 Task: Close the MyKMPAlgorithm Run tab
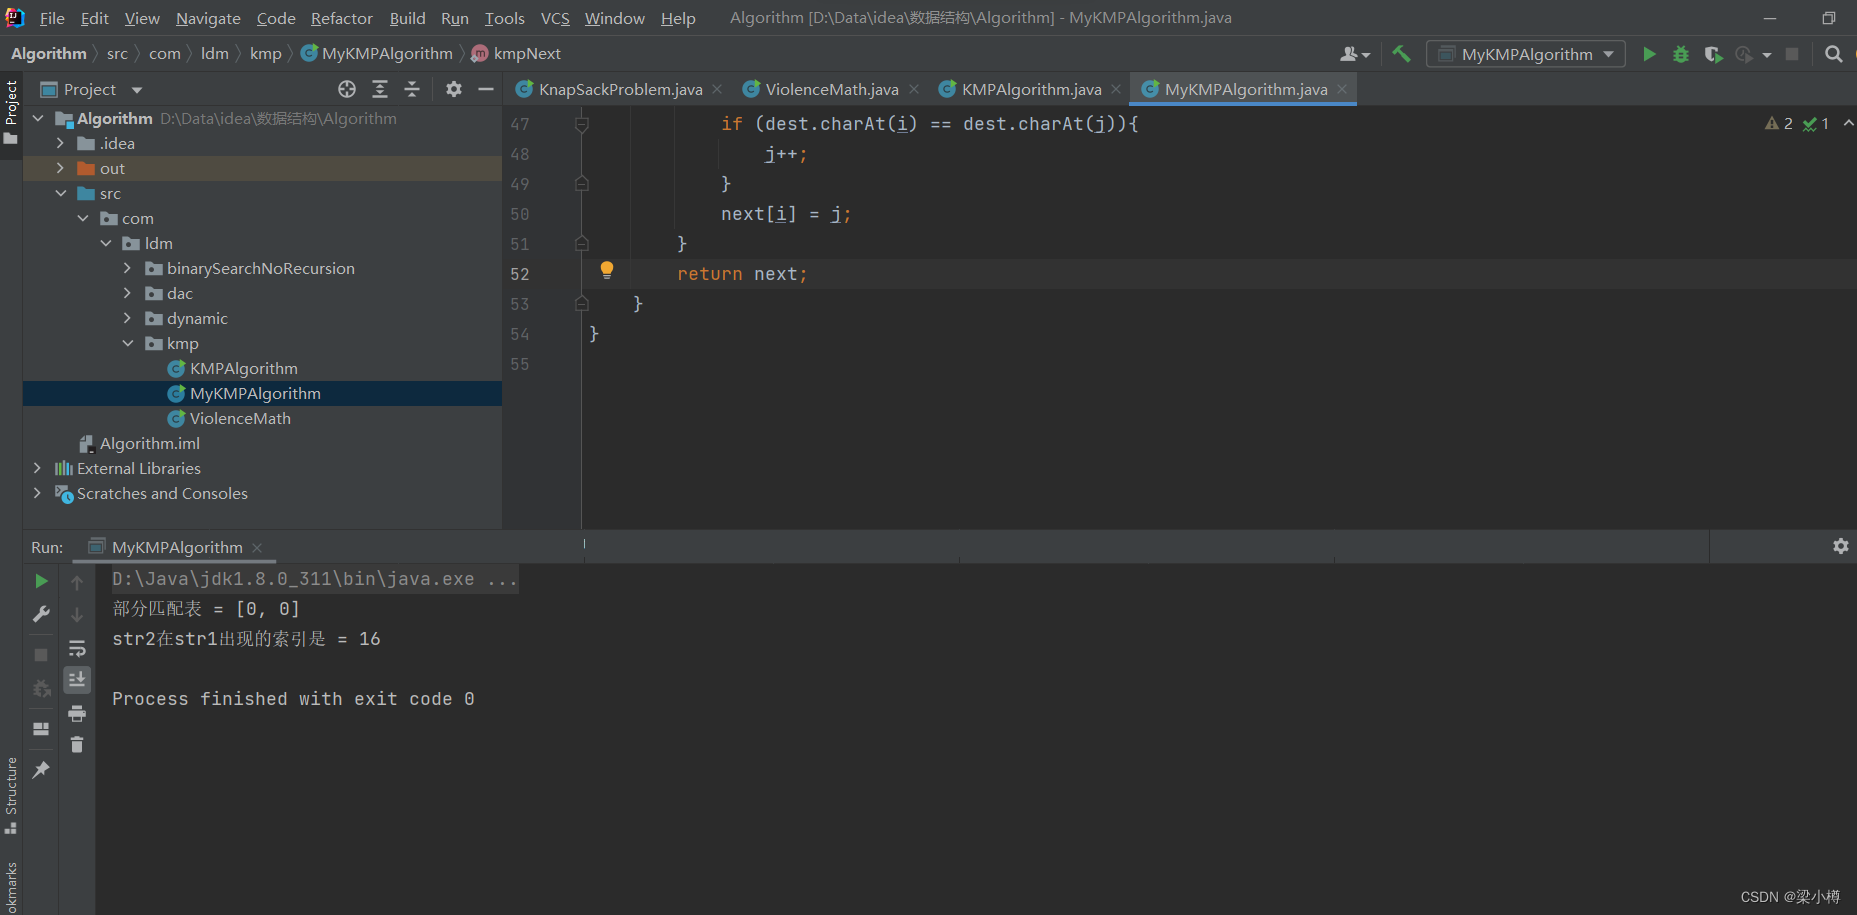pyautogui.click(x=257, y=547)
